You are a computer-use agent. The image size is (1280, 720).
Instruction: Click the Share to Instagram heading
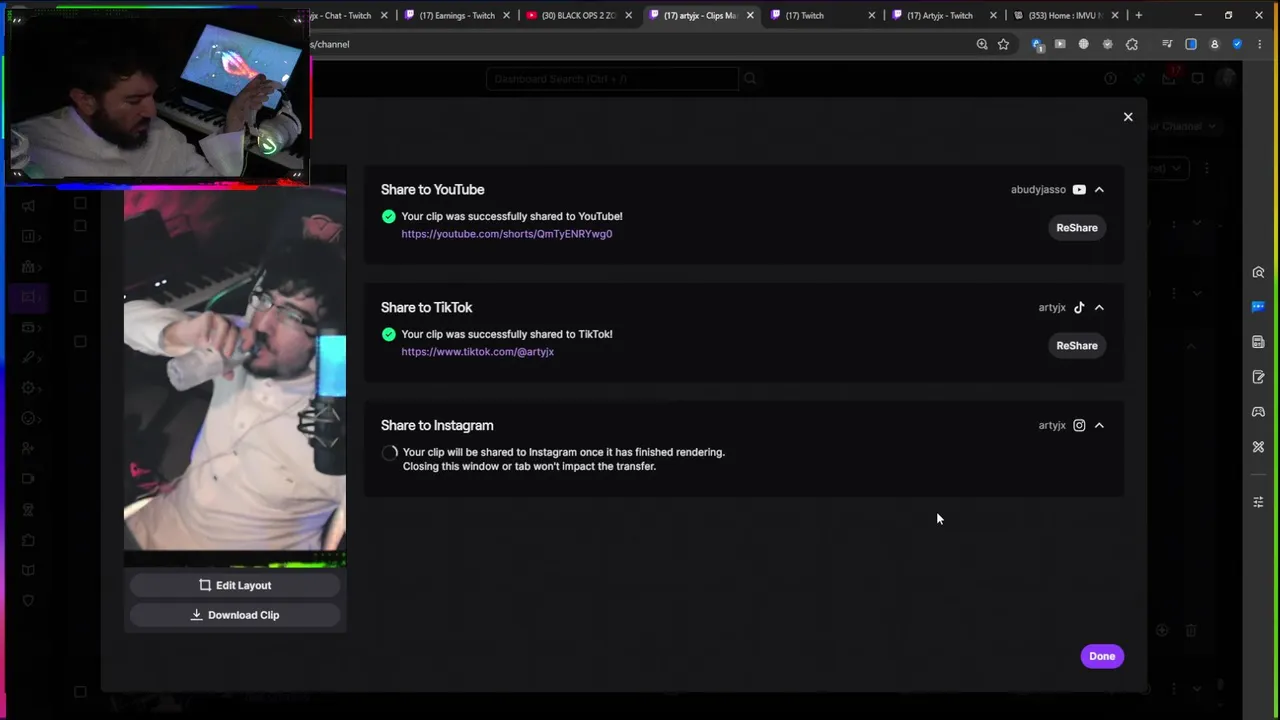pyautogui.click(x=437, y=426)
